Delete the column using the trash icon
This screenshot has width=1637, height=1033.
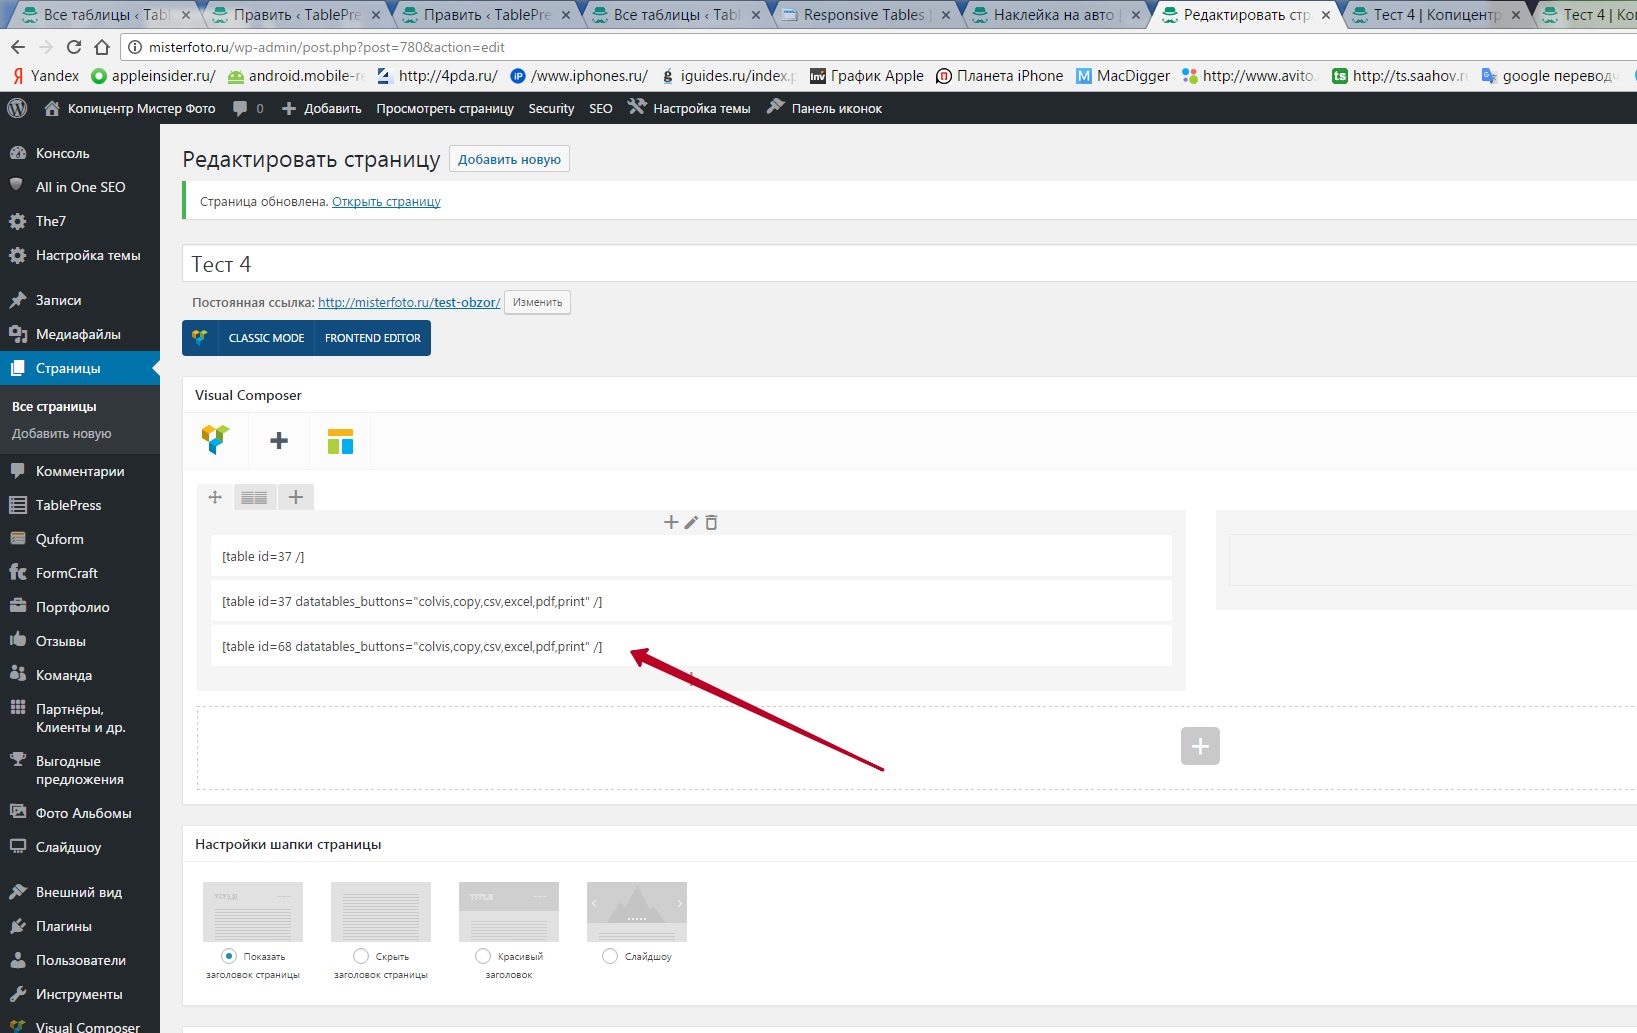(711, 522)
